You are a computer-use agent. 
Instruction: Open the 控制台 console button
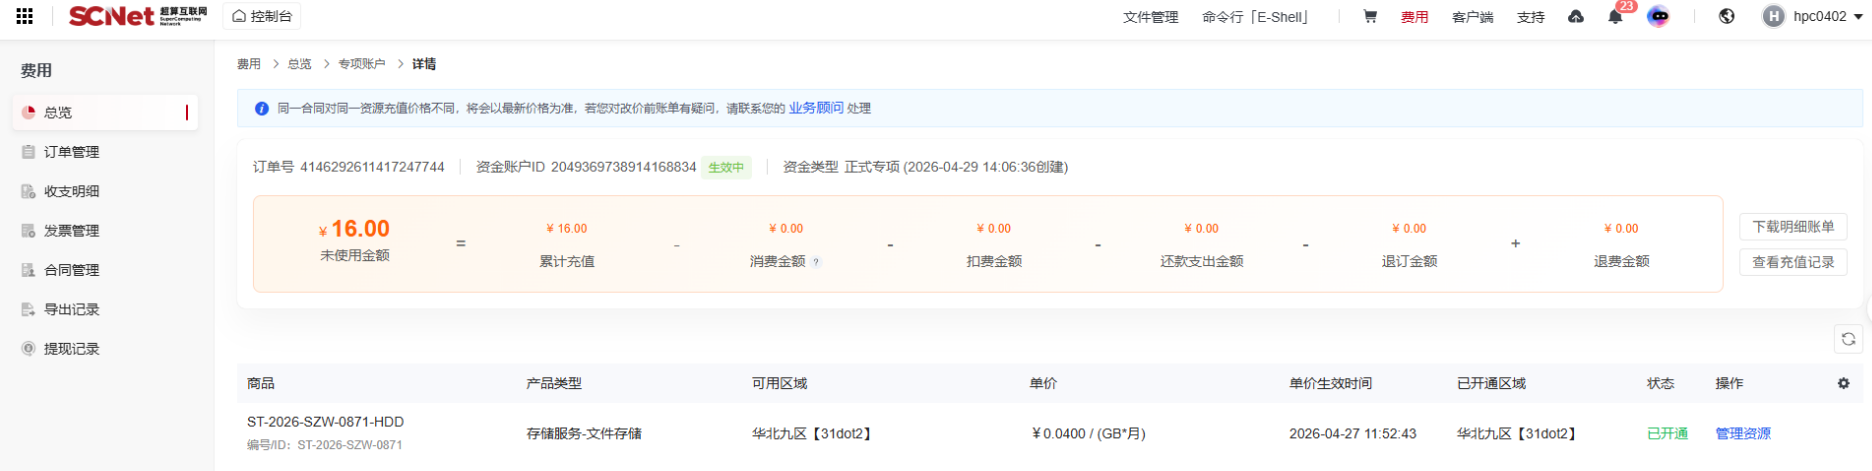[262, 16]
